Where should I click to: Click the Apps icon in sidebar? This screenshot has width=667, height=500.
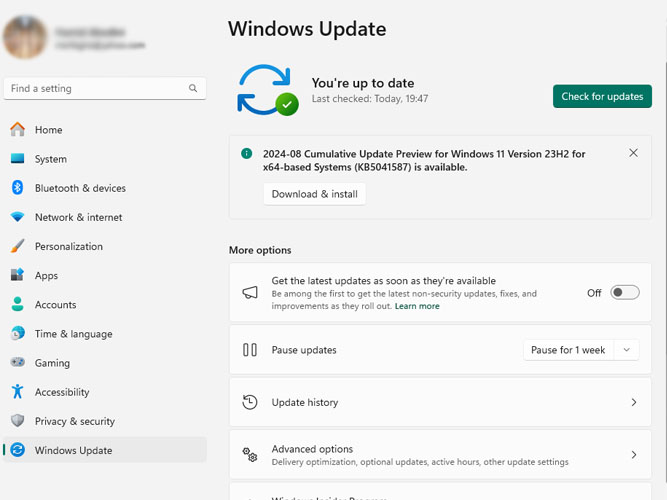tap(17, 275)
